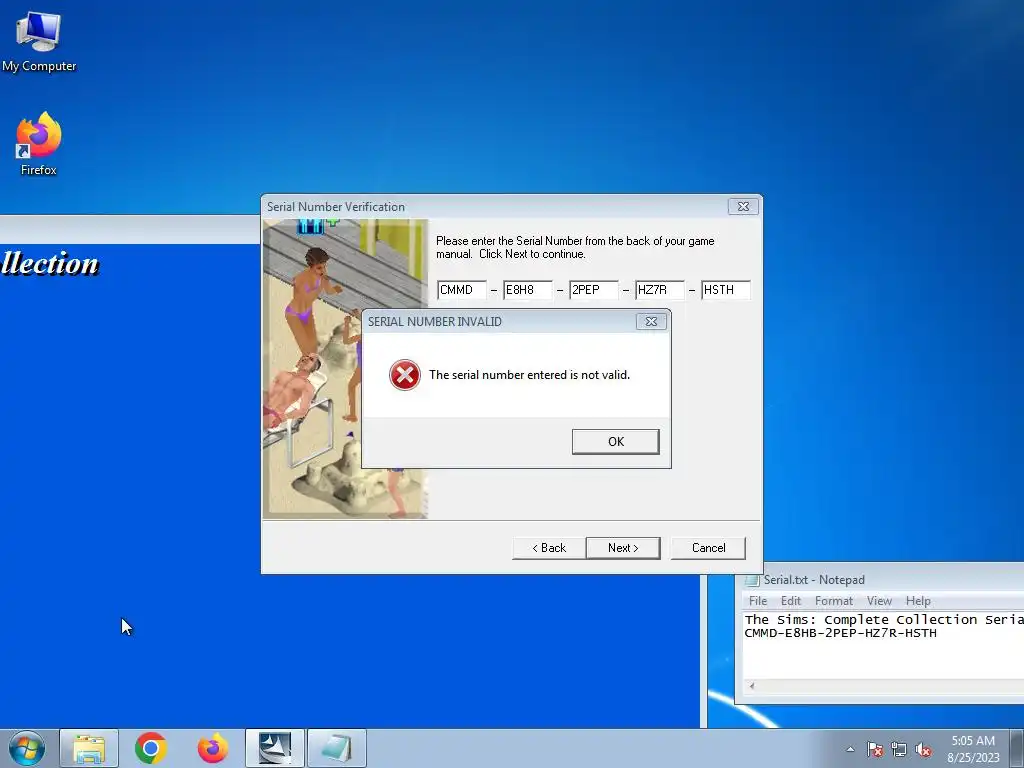Click the Sims Complete Collection heading in Notepad
Image resolution: width=1024 pixels, height=768 pixels.
click(884, 620)
